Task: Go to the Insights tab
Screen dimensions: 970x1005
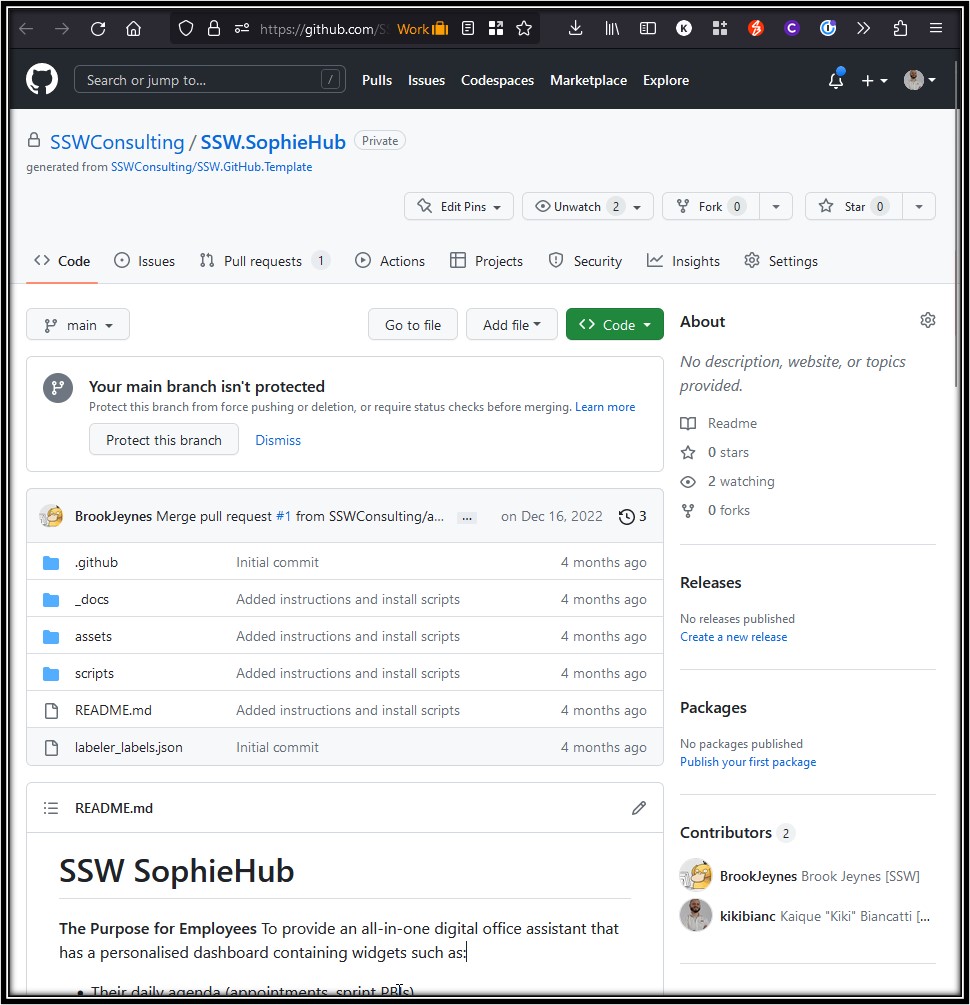Action: 684,261
